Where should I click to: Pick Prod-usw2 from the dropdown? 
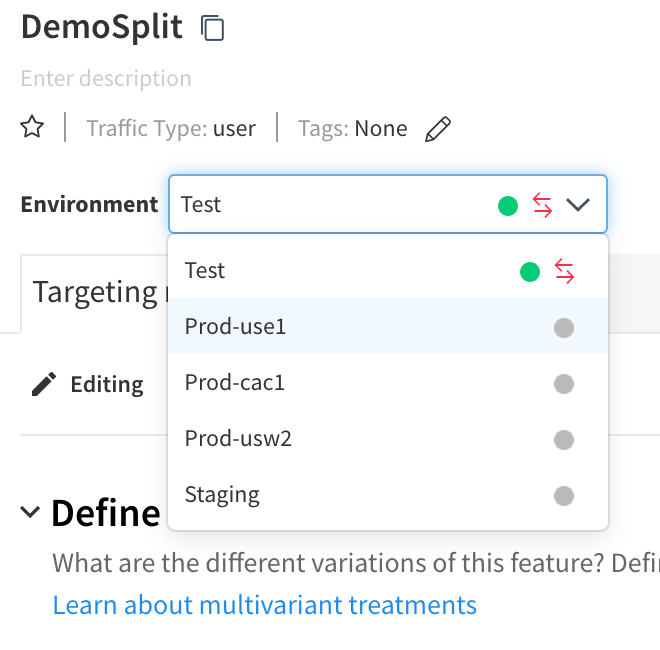[x=238, y=439]
